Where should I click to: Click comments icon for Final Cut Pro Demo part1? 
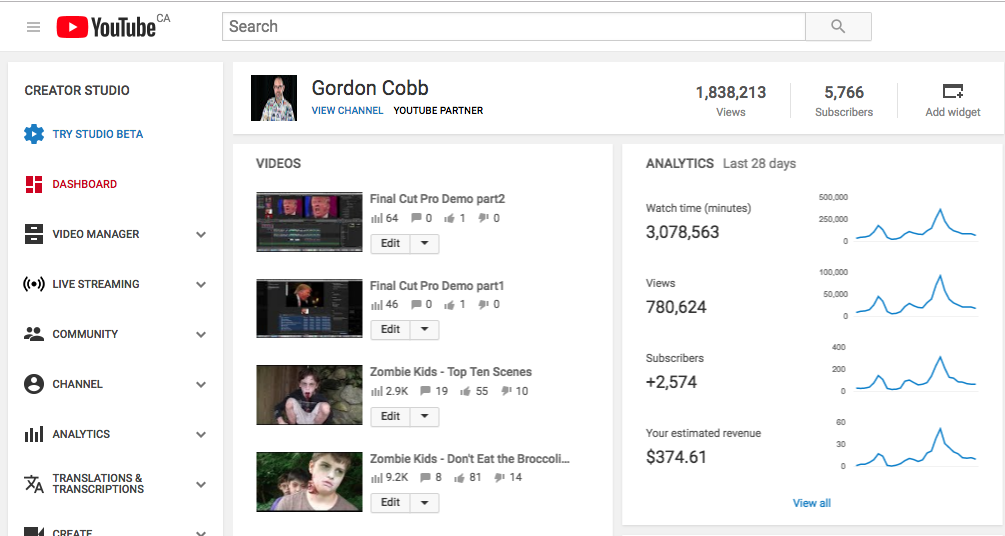(416, 305)
